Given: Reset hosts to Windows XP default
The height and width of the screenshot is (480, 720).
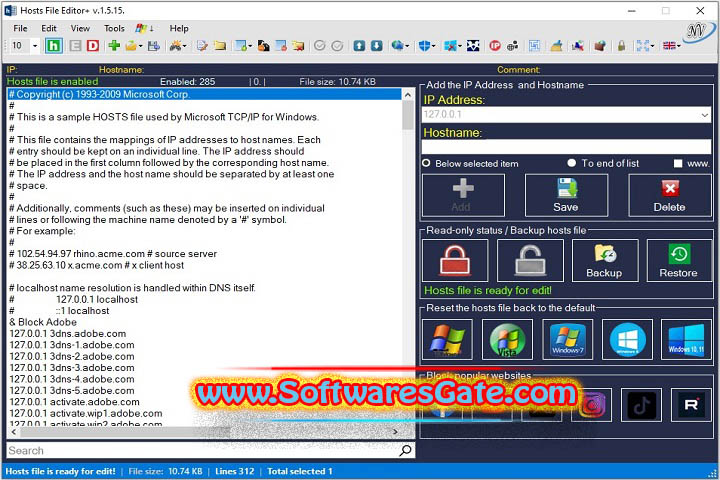Looking at the screenshot, I should (x=447, y=339).
